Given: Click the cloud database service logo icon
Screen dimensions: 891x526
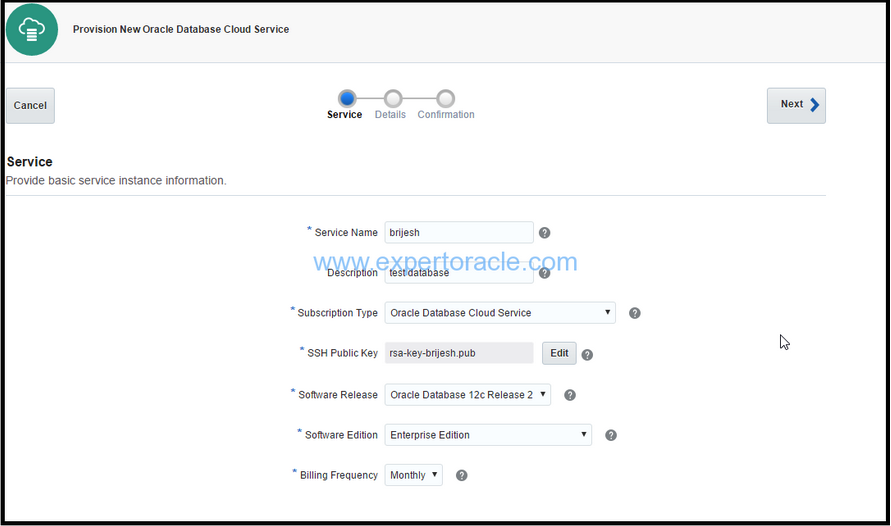Looking at the screenshot, I should [32, 30].
